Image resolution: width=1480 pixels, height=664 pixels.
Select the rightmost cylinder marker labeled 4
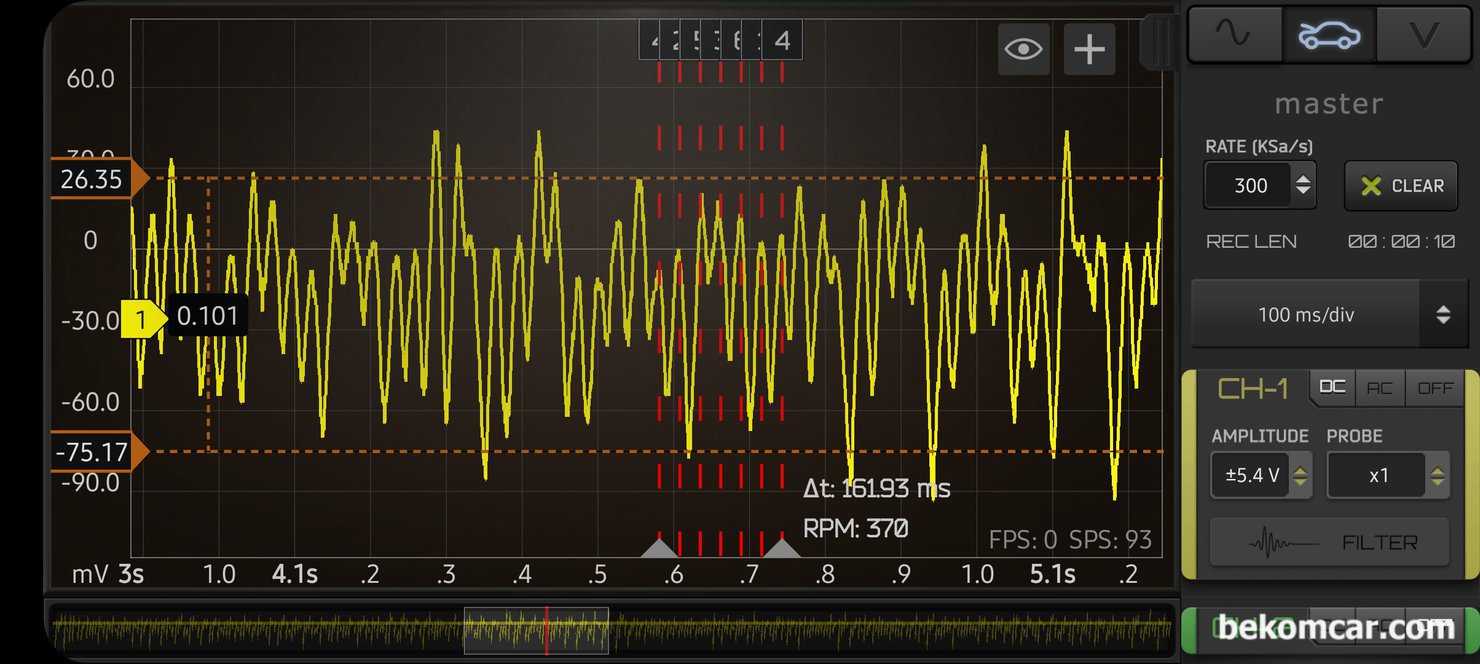[782, 40]
